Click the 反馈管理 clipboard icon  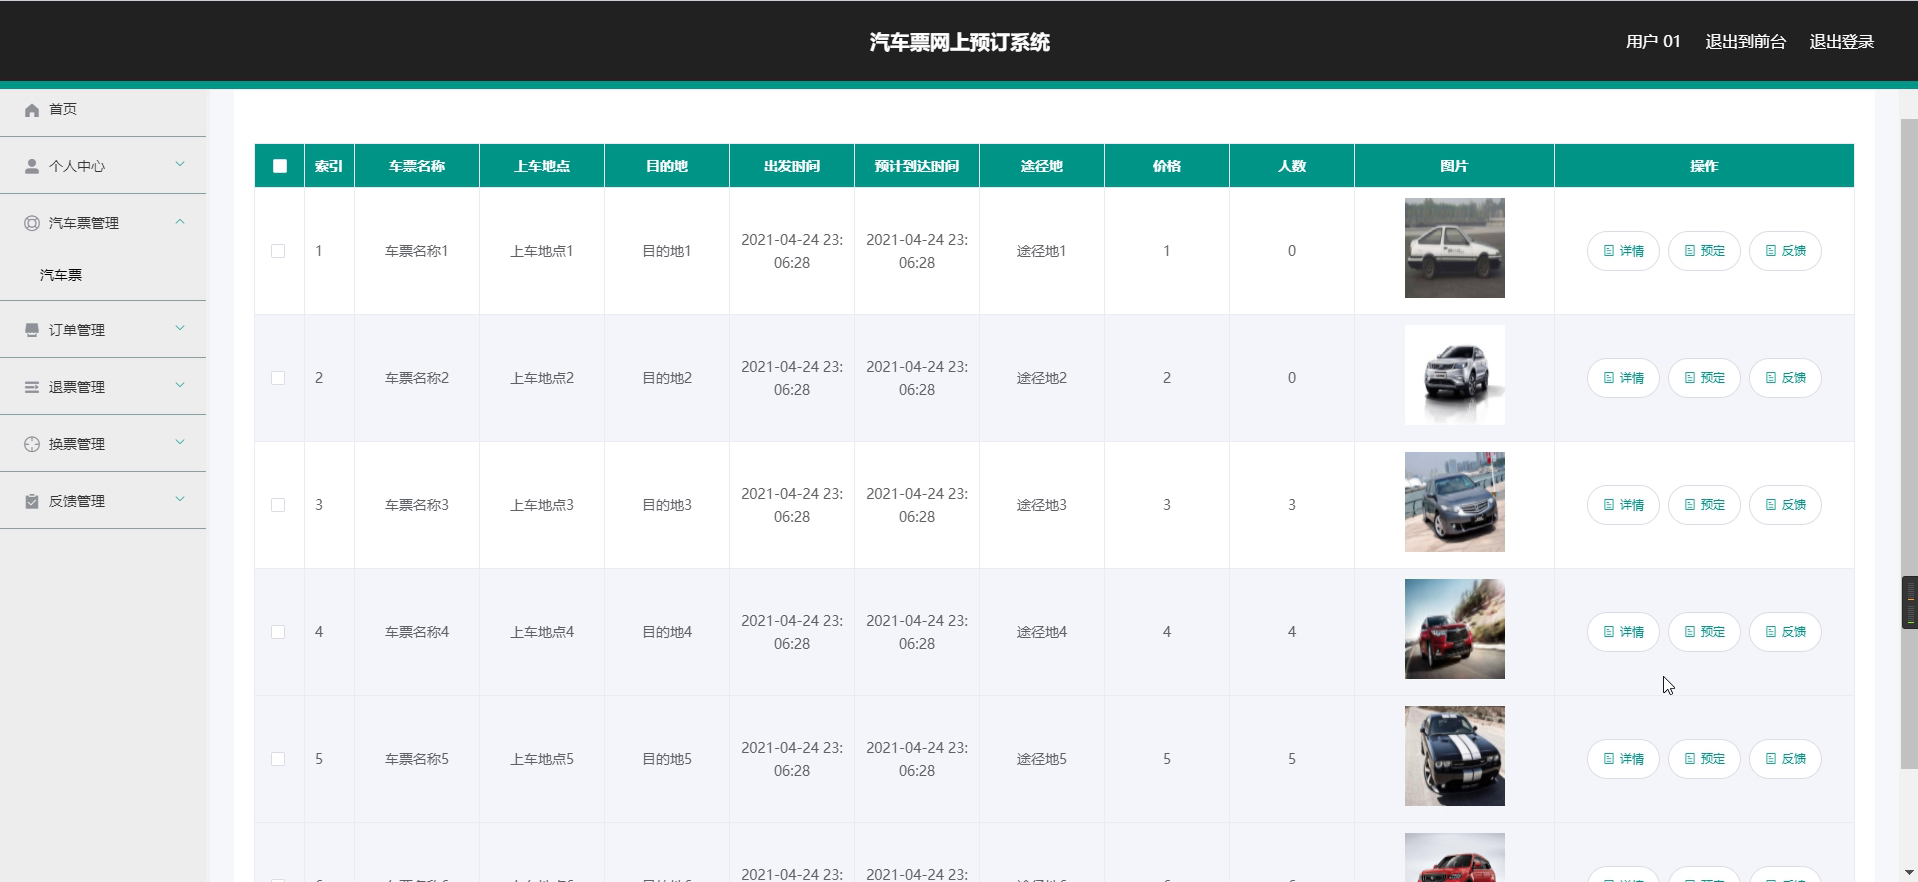32,501
